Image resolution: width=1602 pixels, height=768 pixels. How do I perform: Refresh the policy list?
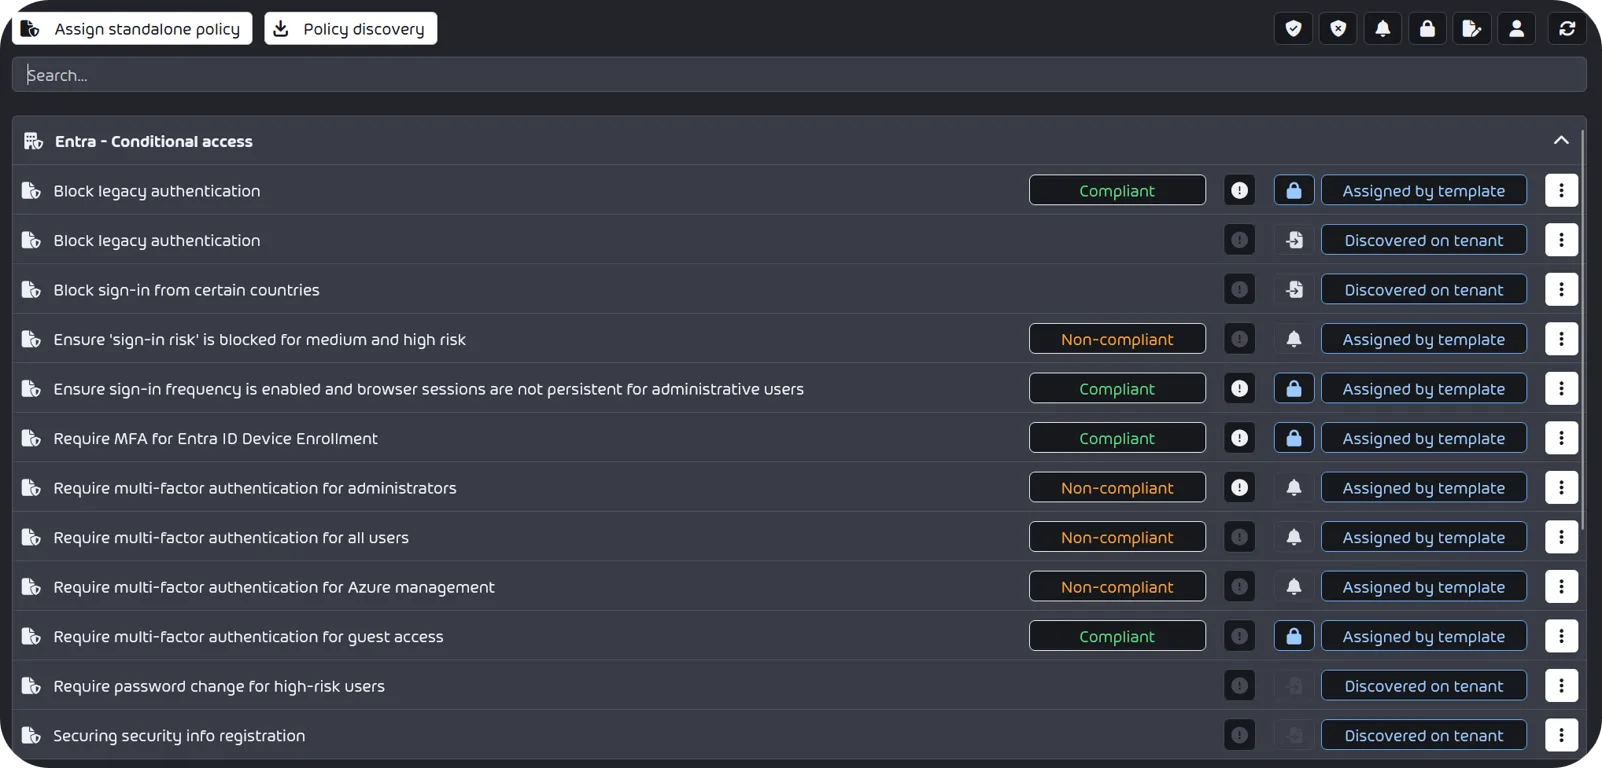(x=1567, y=29)
